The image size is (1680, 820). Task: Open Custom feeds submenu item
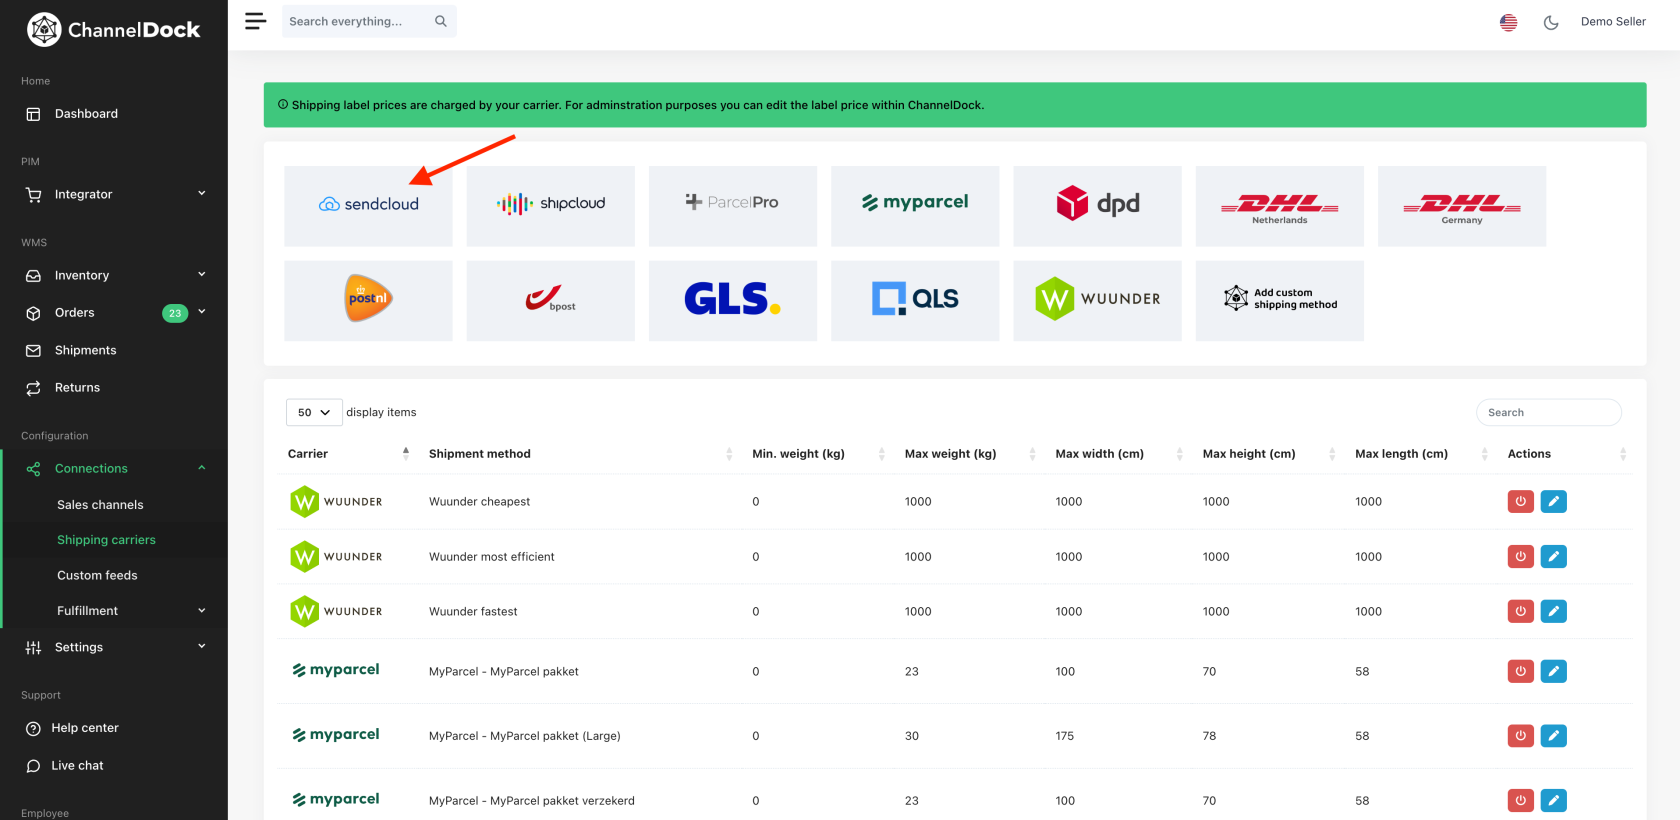[x=97, y=575]
